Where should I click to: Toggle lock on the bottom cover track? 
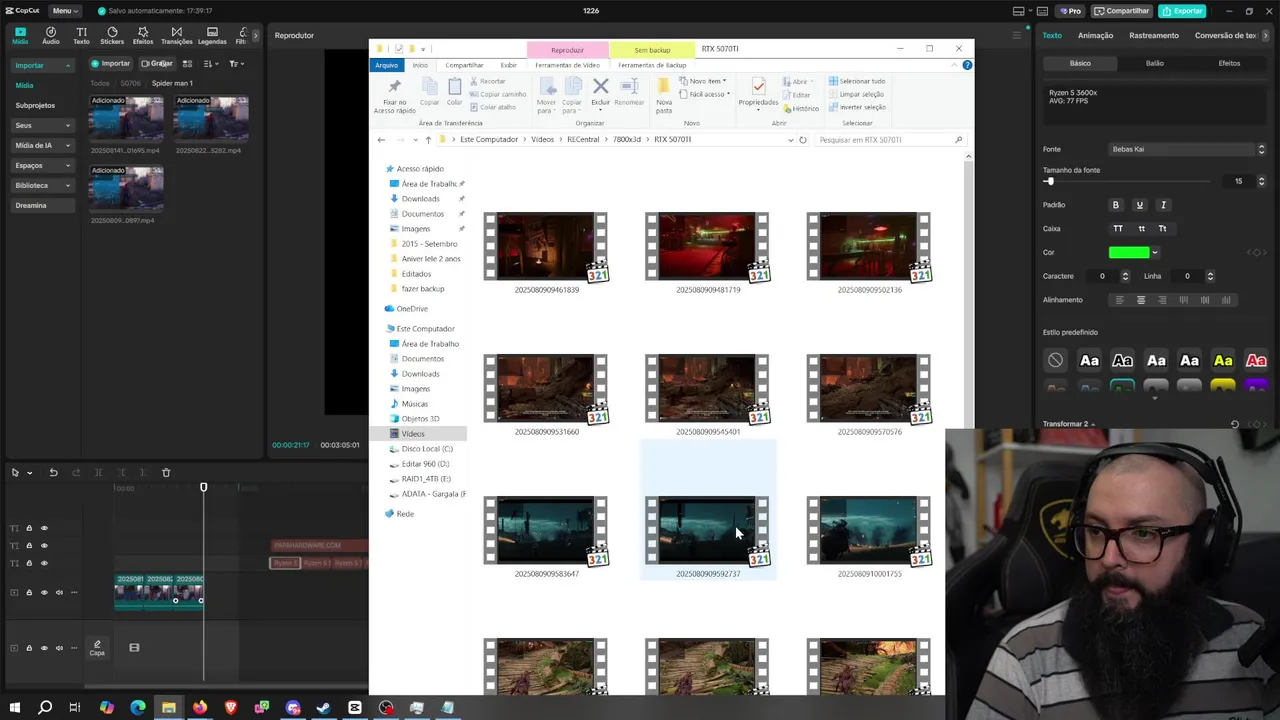click(29, 648)
